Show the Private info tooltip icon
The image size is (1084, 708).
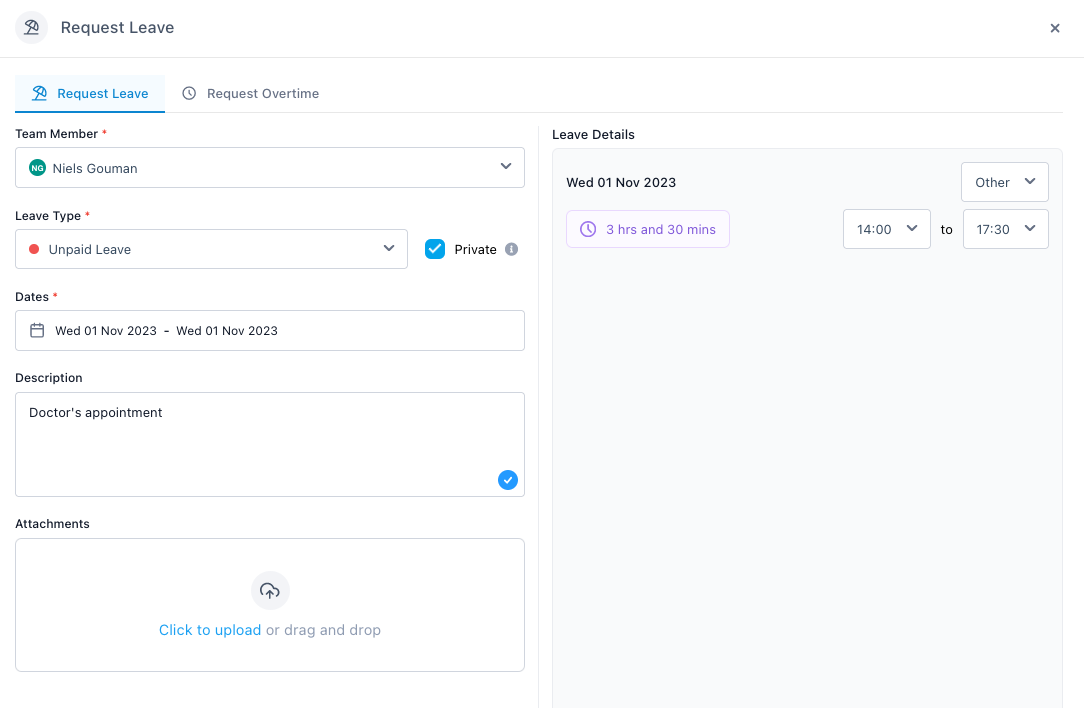coord(512,250)
